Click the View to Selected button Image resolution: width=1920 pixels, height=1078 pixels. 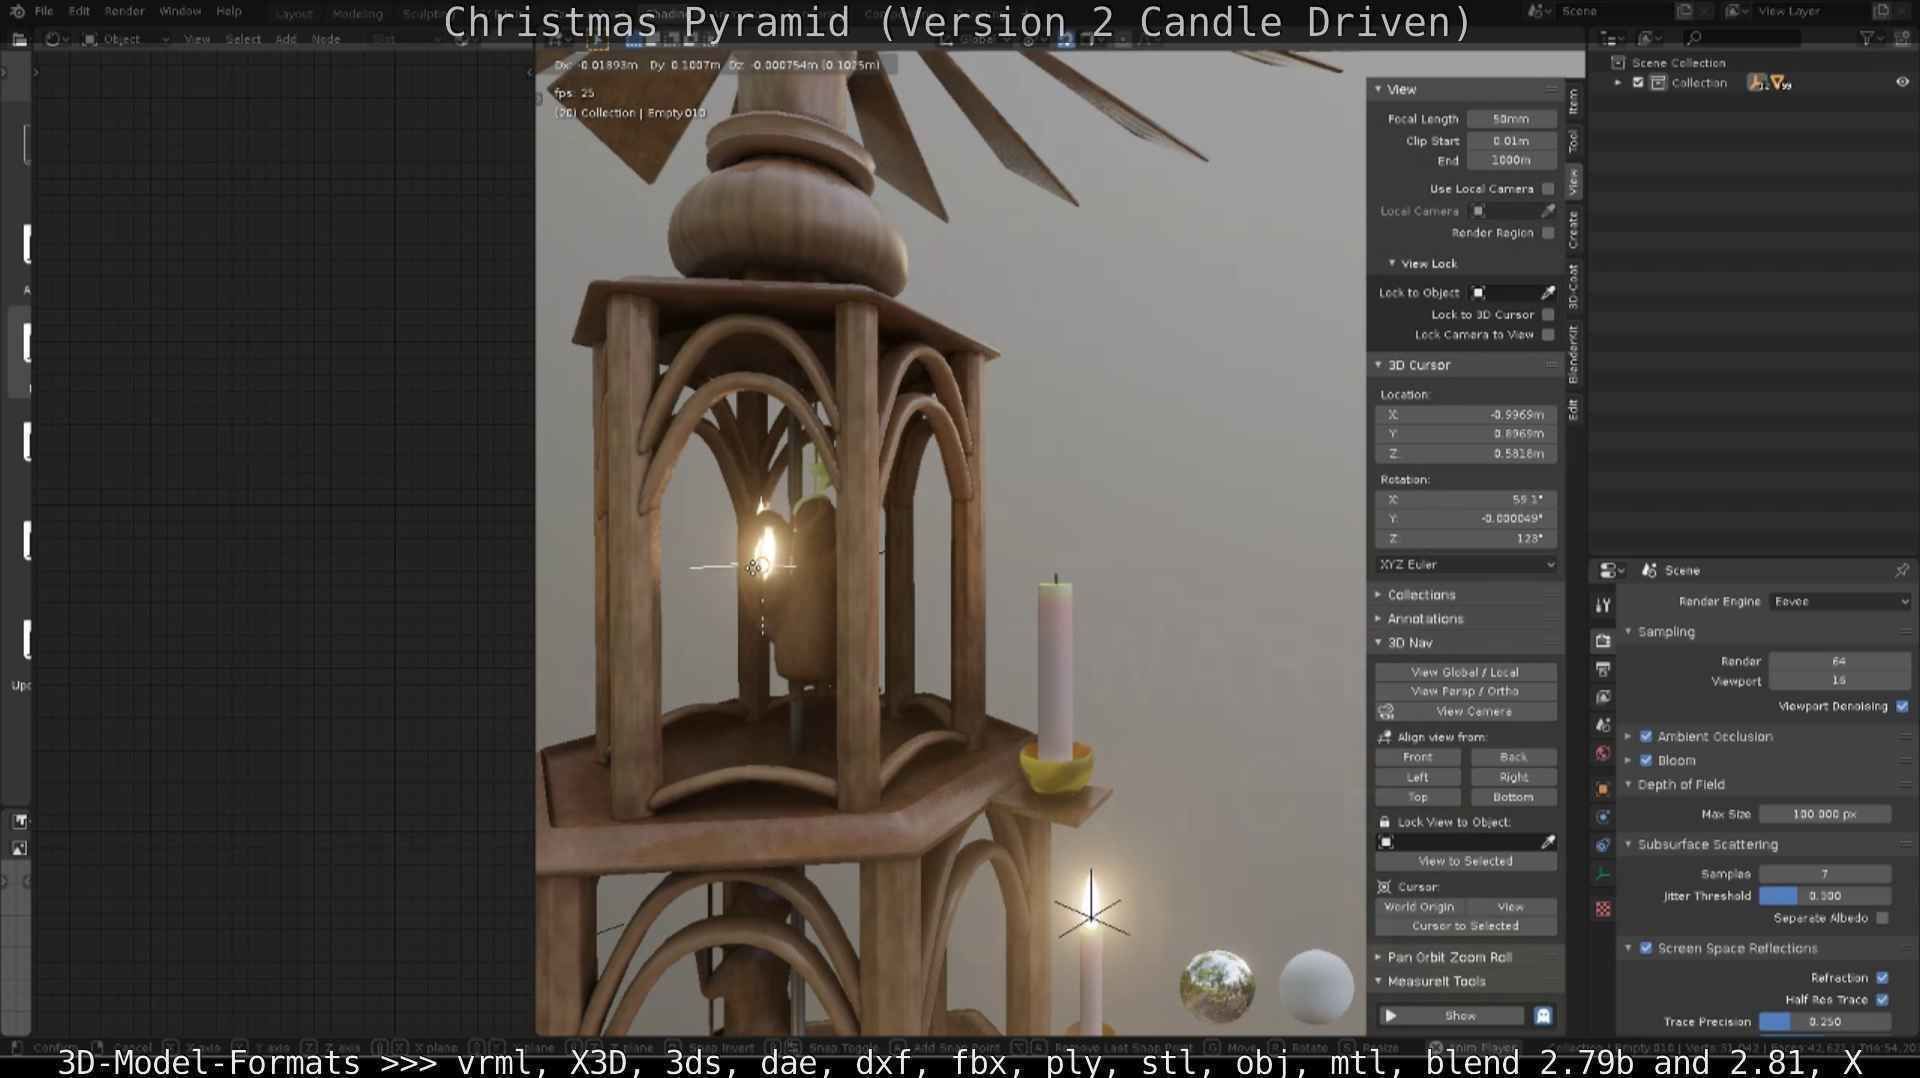tap(1465, 862)
